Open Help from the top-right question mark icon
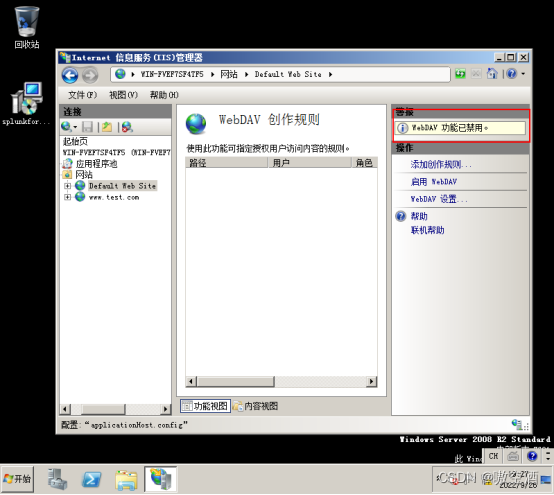 pos(512,74)
